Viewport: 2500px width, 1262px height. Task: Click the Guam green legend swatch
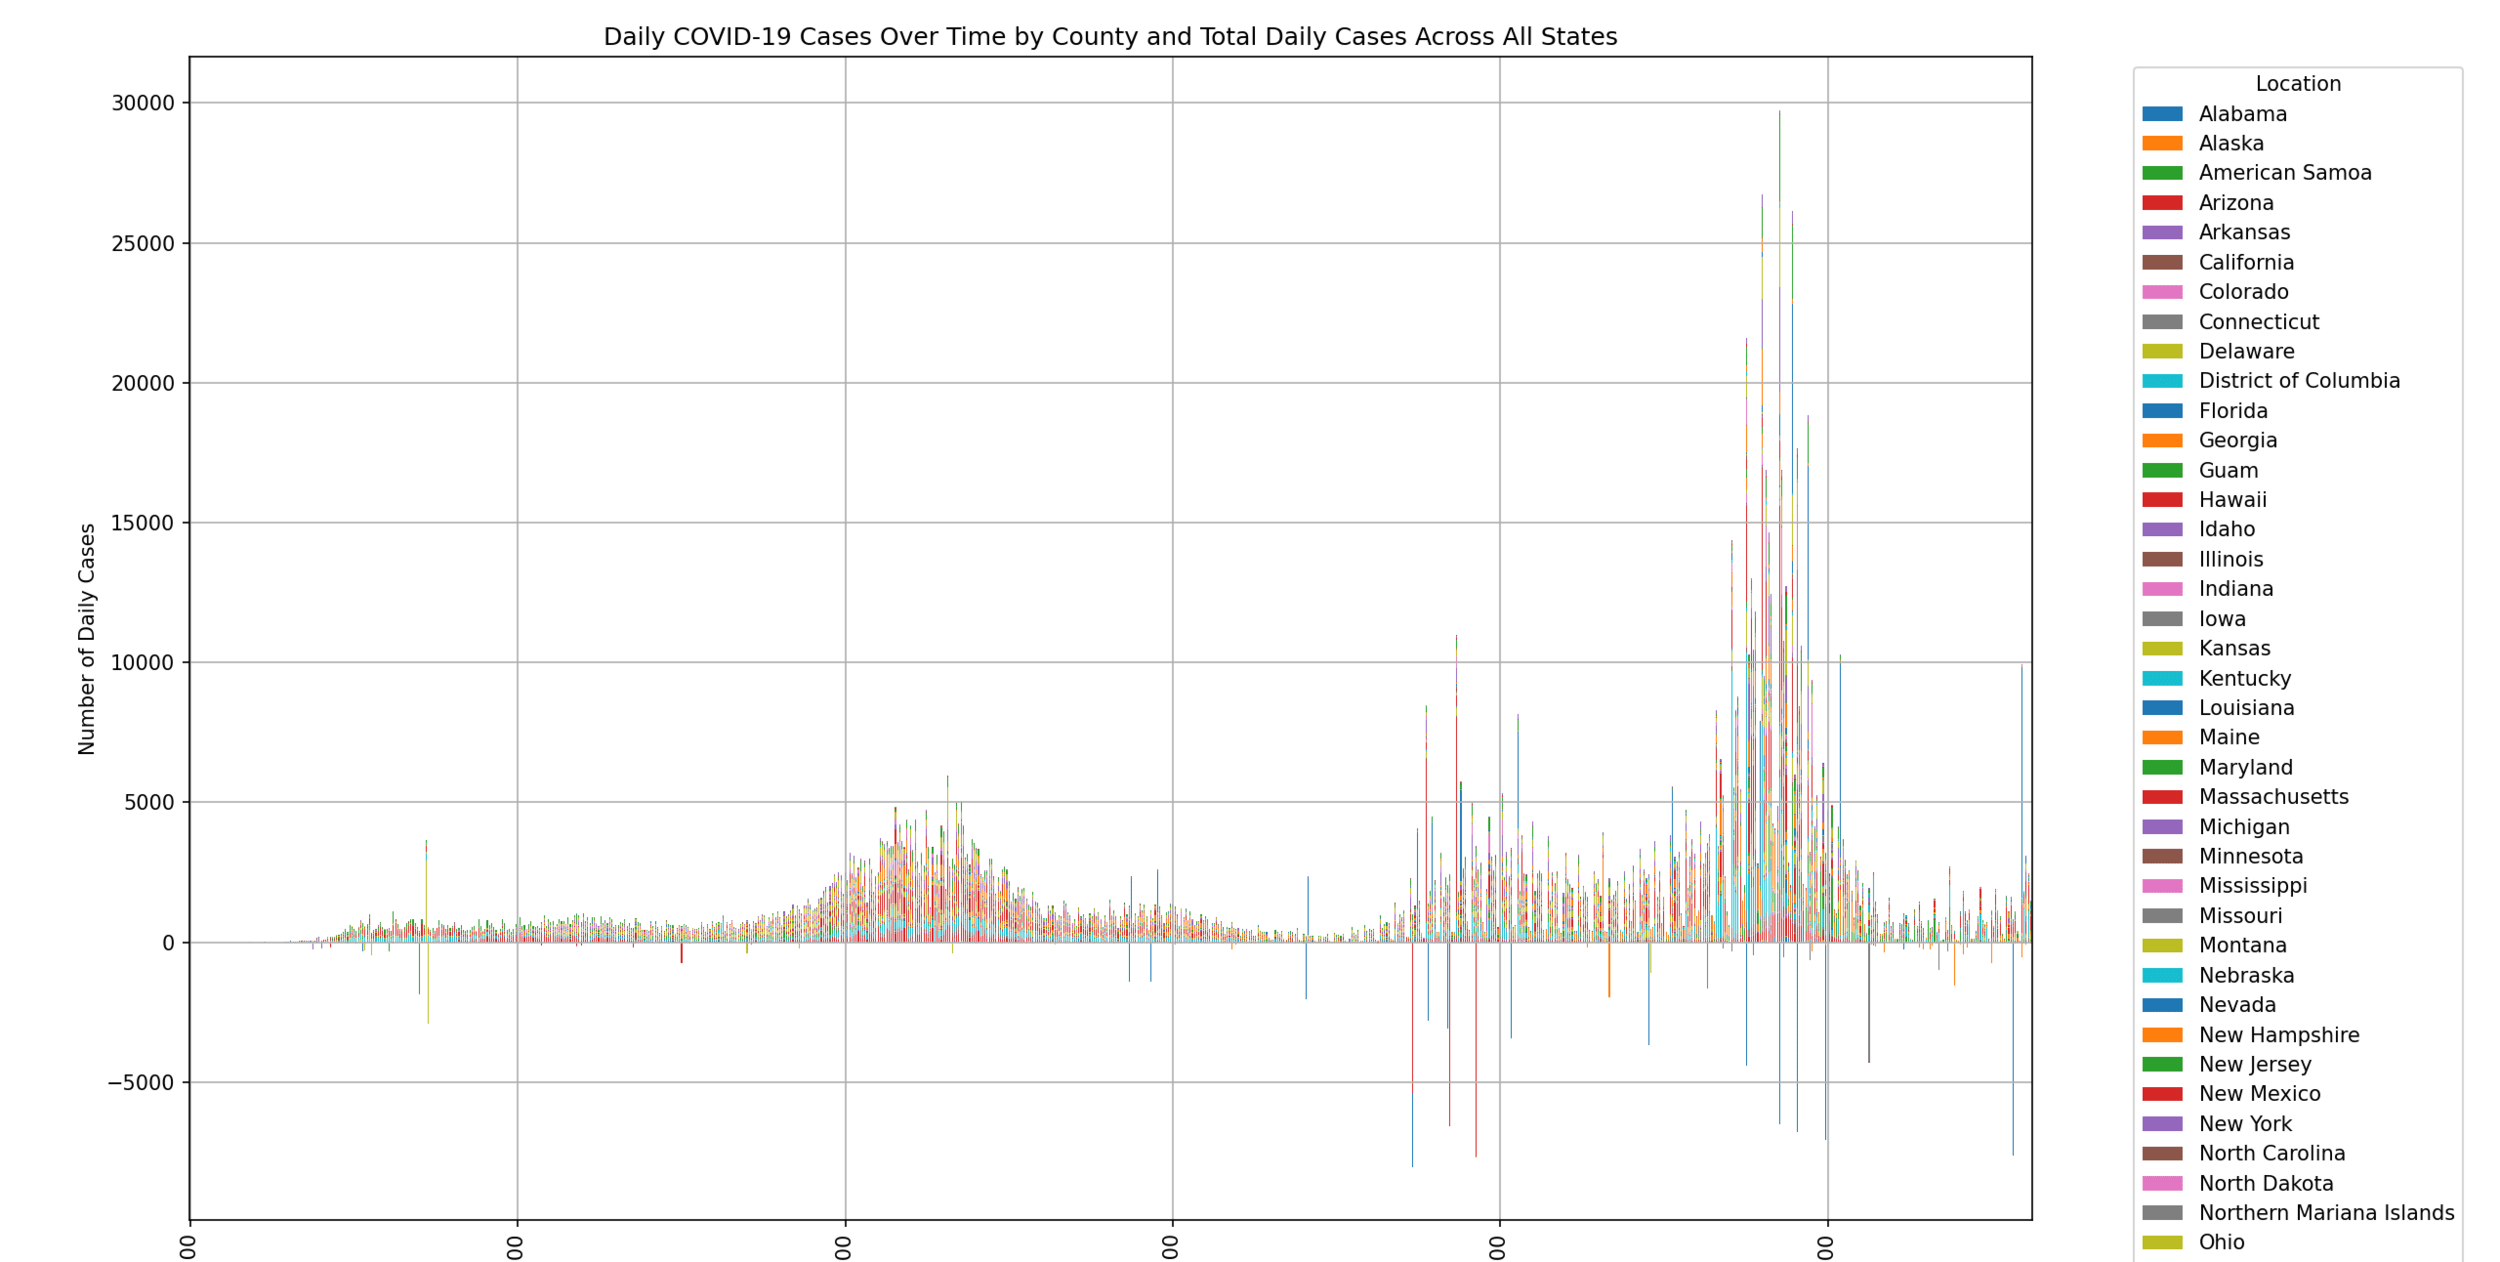(x=2161, y=471)
